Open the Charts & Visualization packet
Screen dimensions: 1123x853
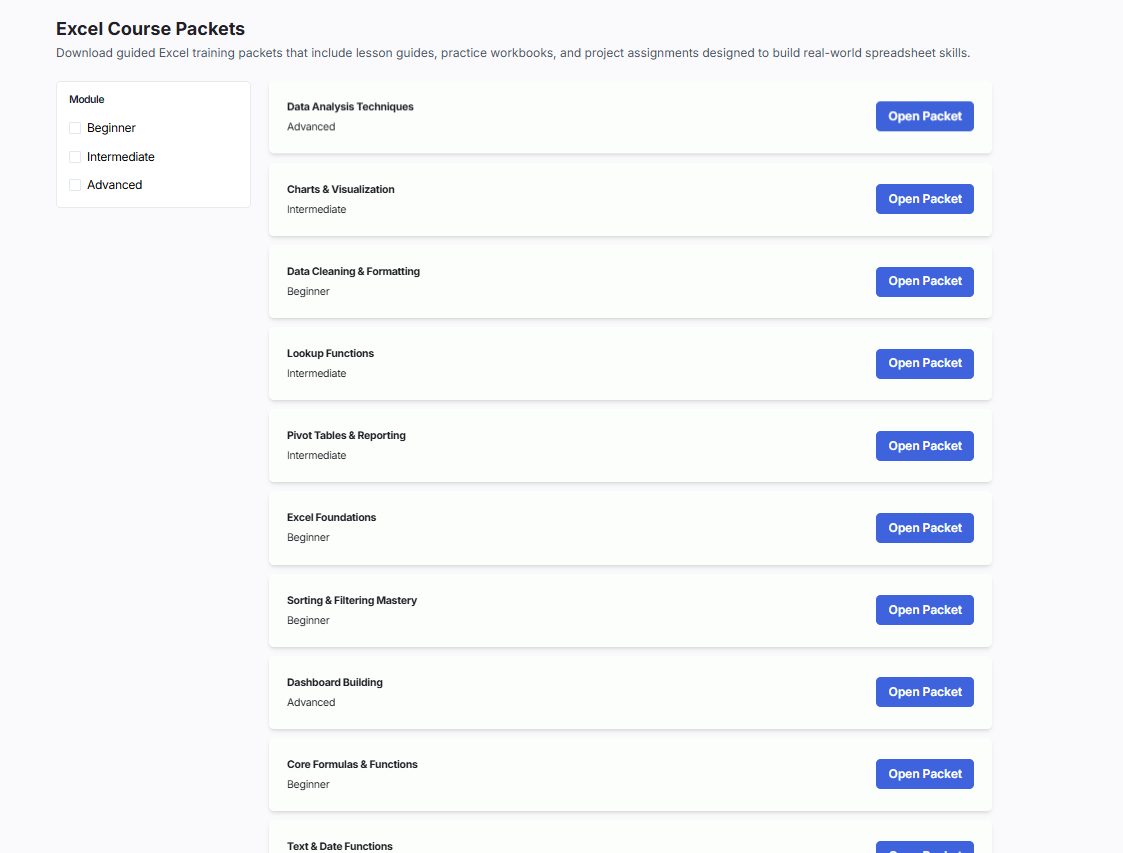[924, 199]
